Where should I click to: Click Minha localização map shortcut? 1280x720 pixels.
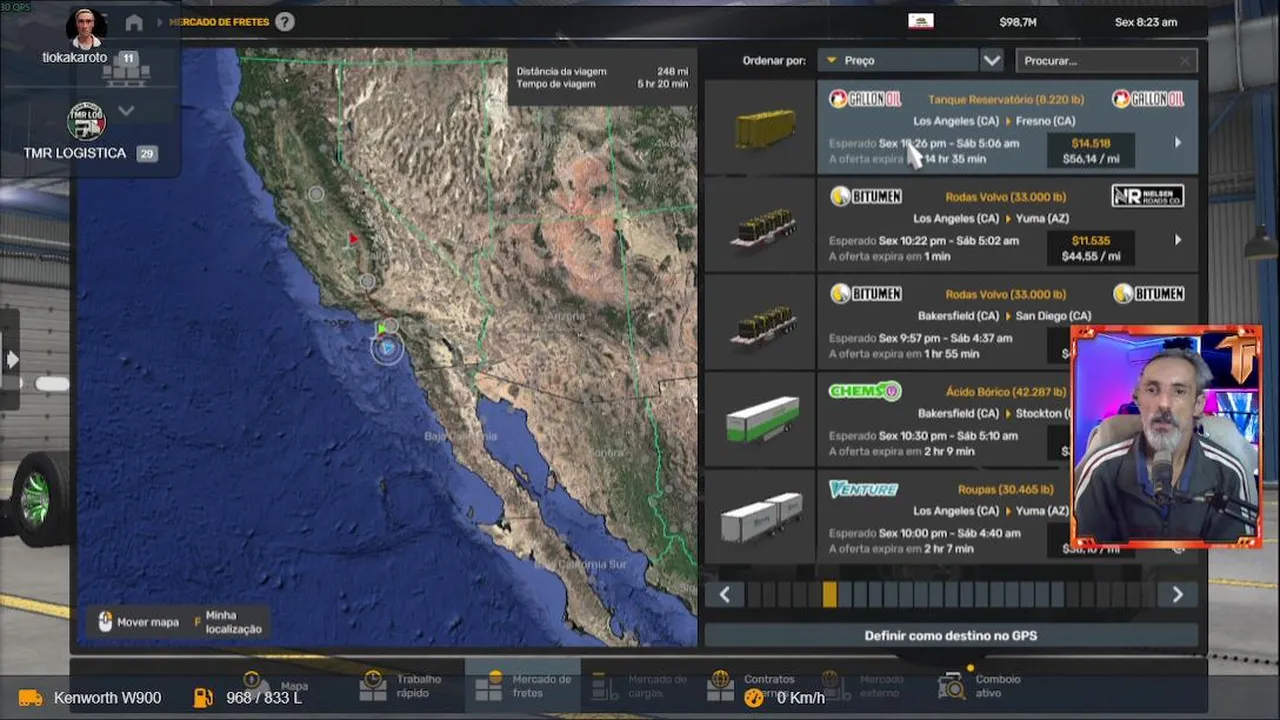(x=227, y=622)
